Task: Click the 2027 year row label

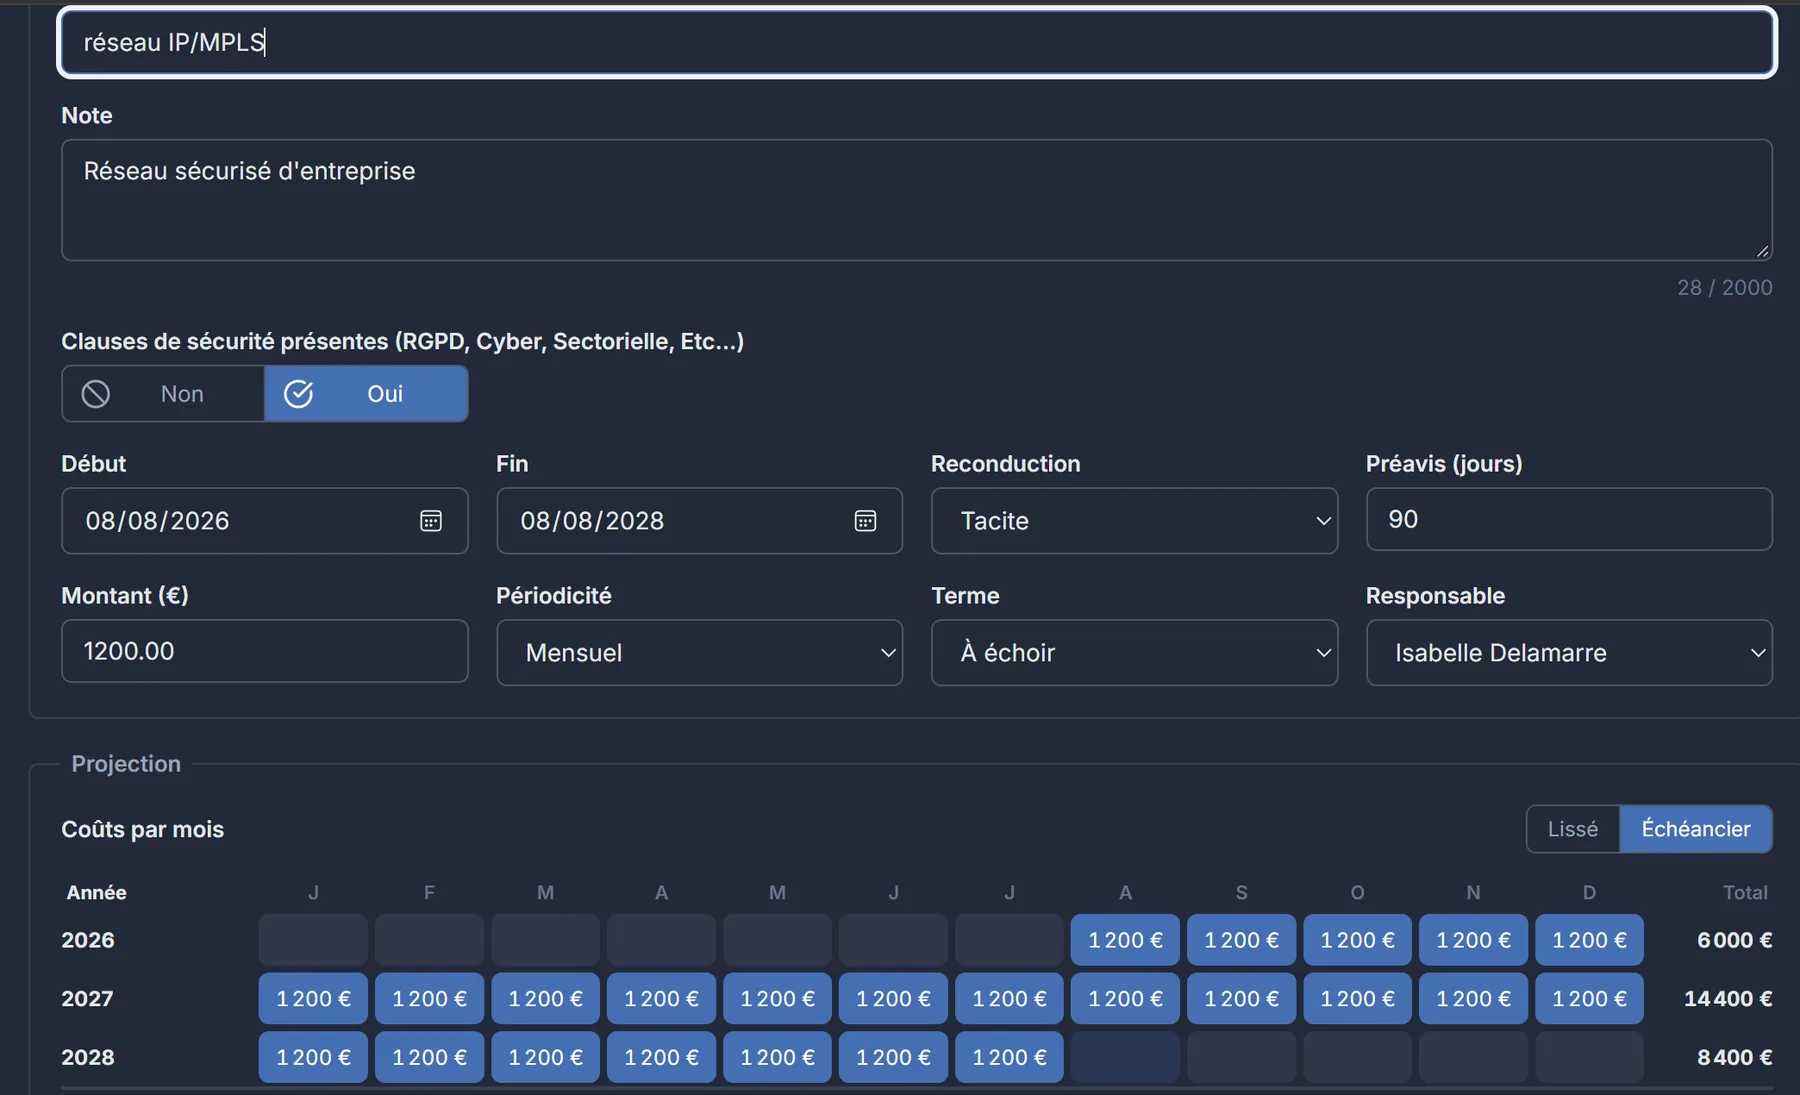Action: coord(88,999)
